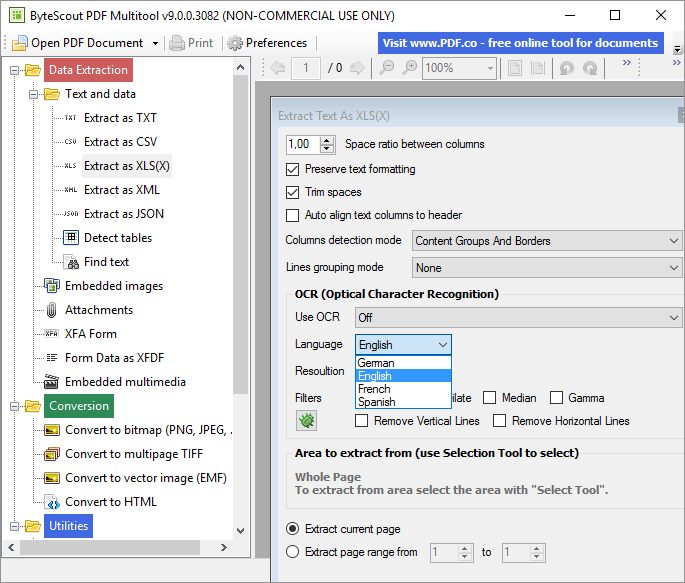This screenshot has width=685, height=583.
Task: Collapse the Text and data tree node
Action: pos(34,94)
